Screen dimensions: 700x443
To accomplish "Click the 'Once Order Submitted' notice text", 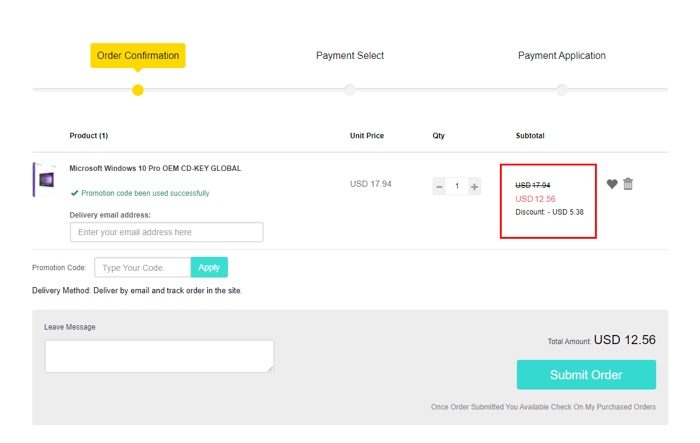I will pyautogui.click(x=543, y=407).
